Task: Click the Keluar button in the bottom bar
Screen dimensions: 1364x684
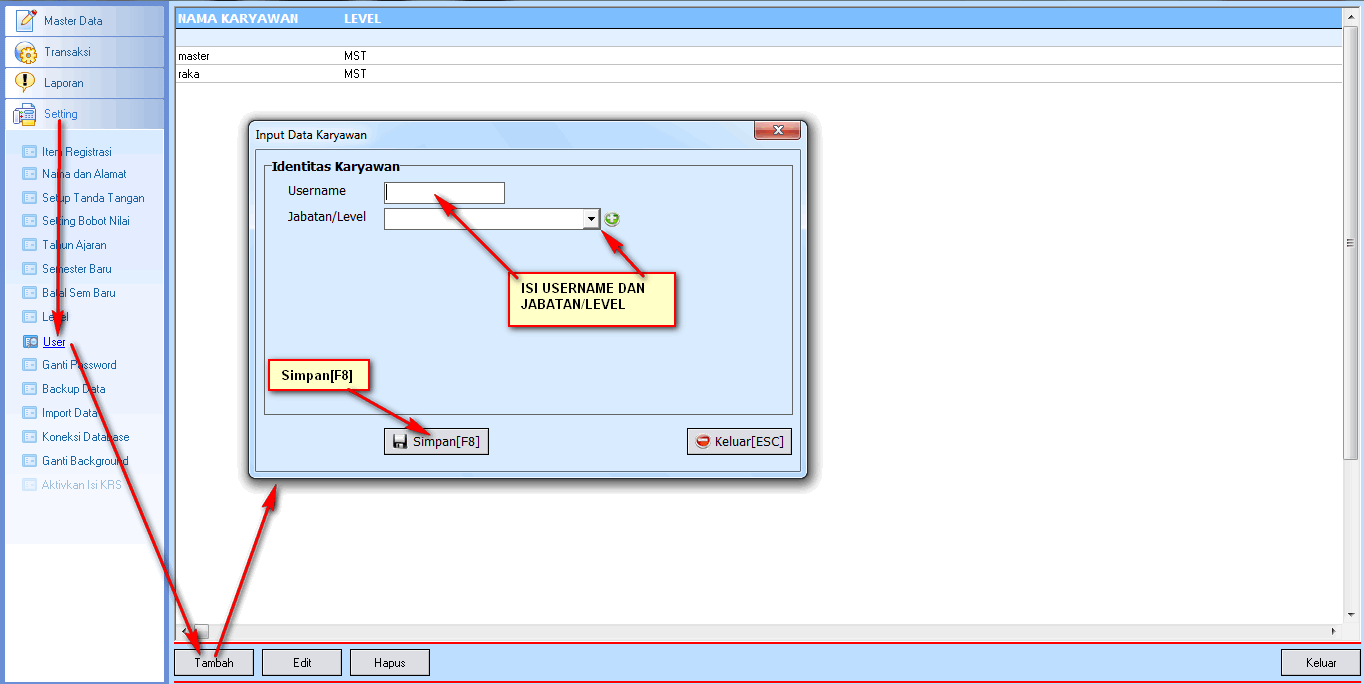Action: (x=1321, y=662)
